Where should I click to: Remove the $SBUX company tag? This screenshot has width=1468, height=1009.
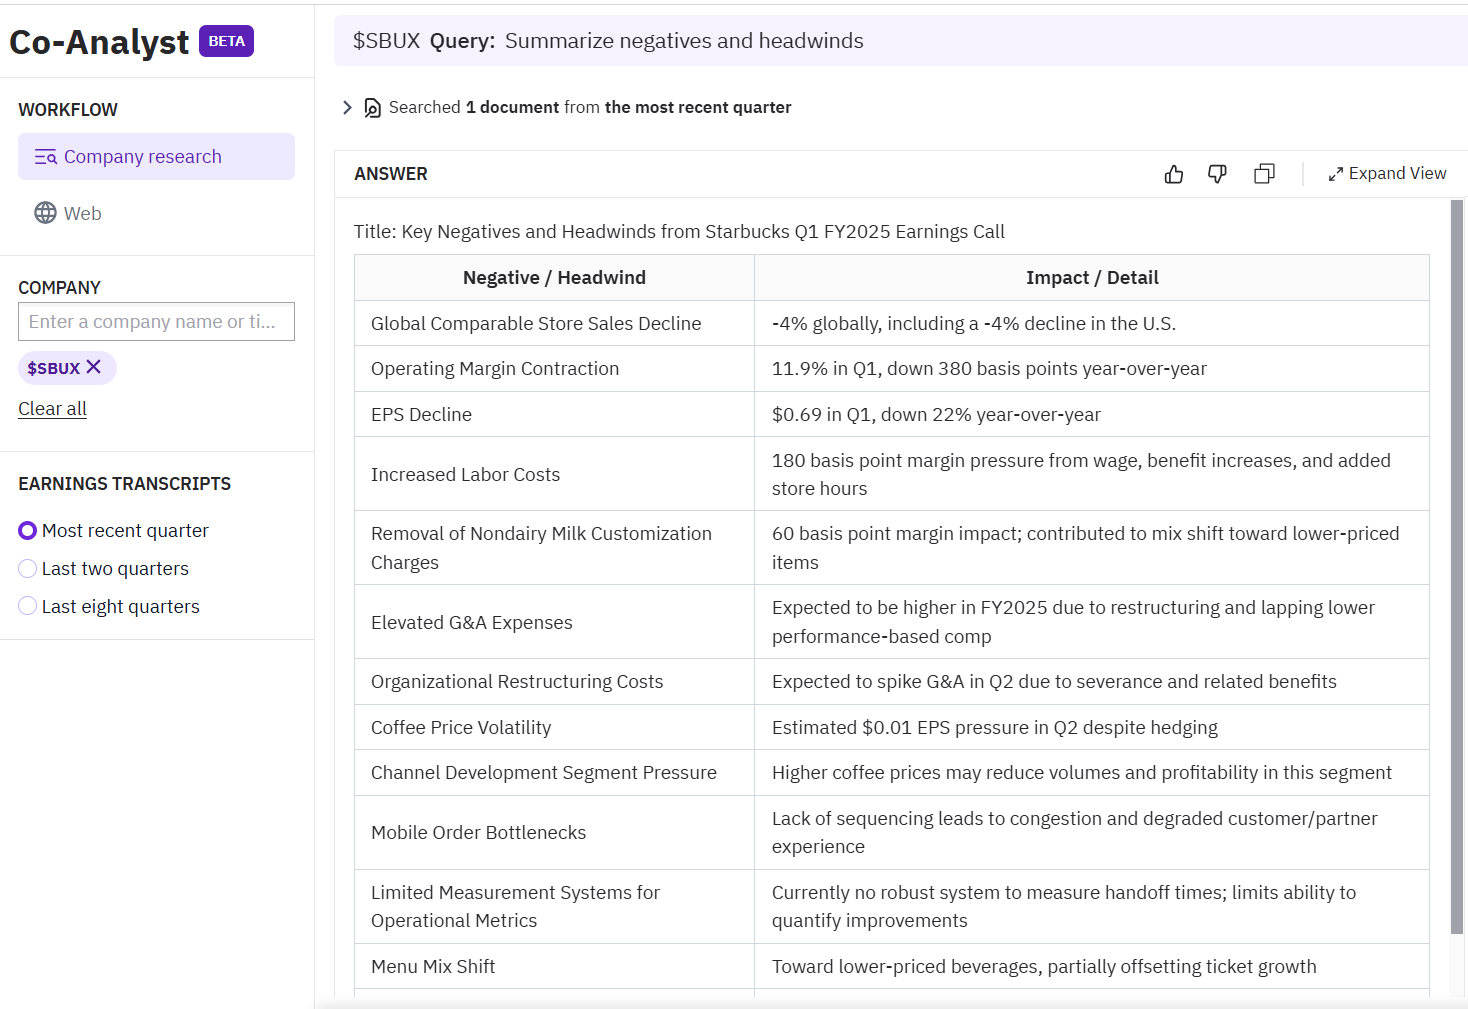click(x=94, y=367)
